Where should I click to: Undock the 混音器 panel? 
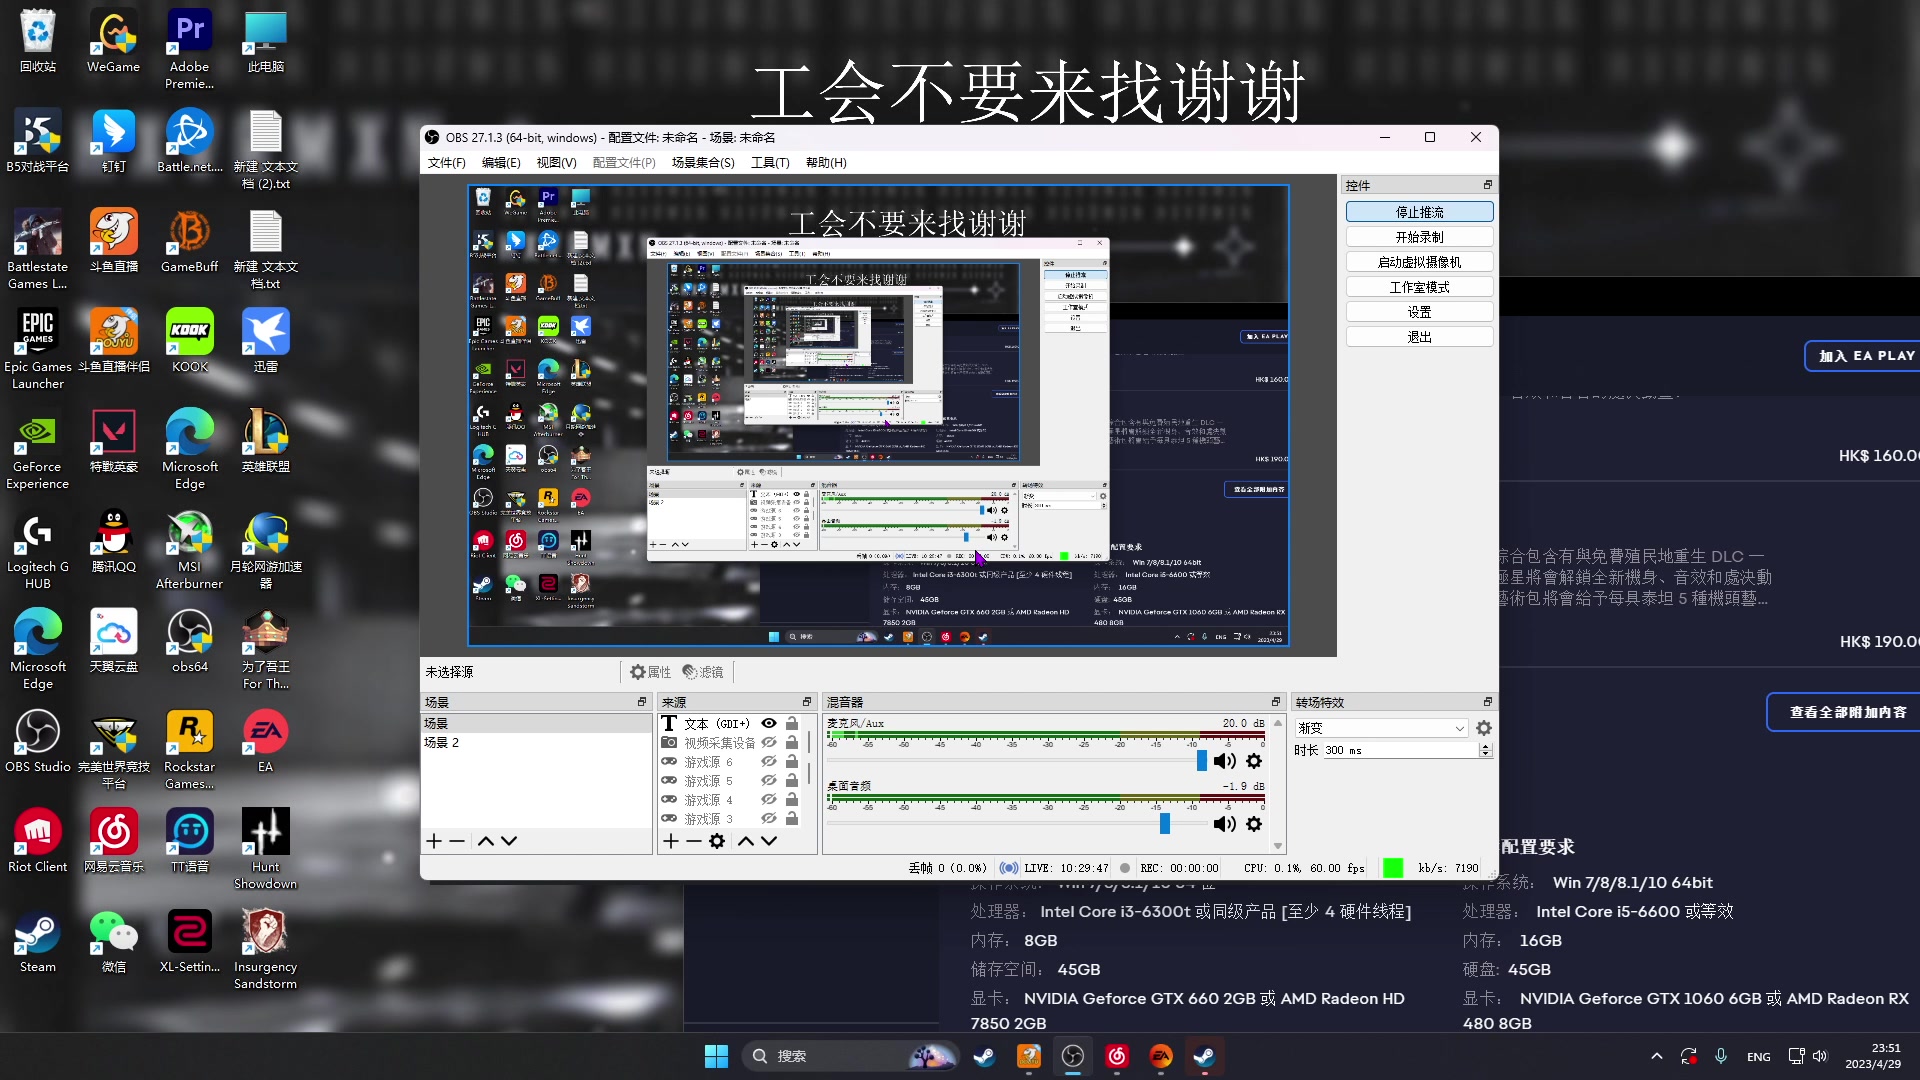pos(1276,702)
